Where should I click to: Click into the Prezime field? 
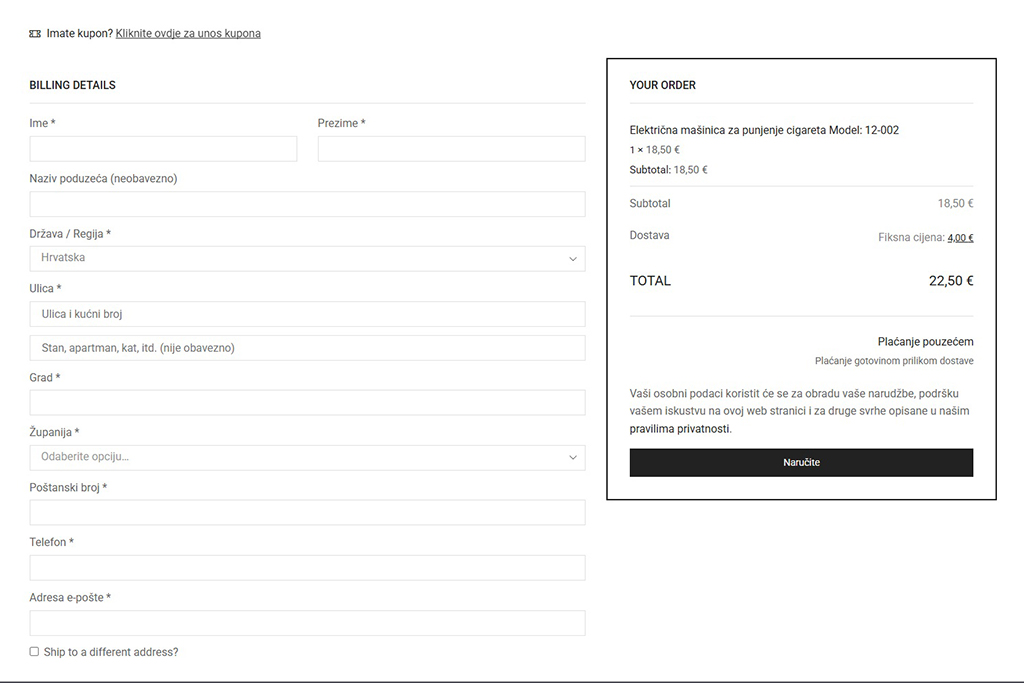pos(451,149)
